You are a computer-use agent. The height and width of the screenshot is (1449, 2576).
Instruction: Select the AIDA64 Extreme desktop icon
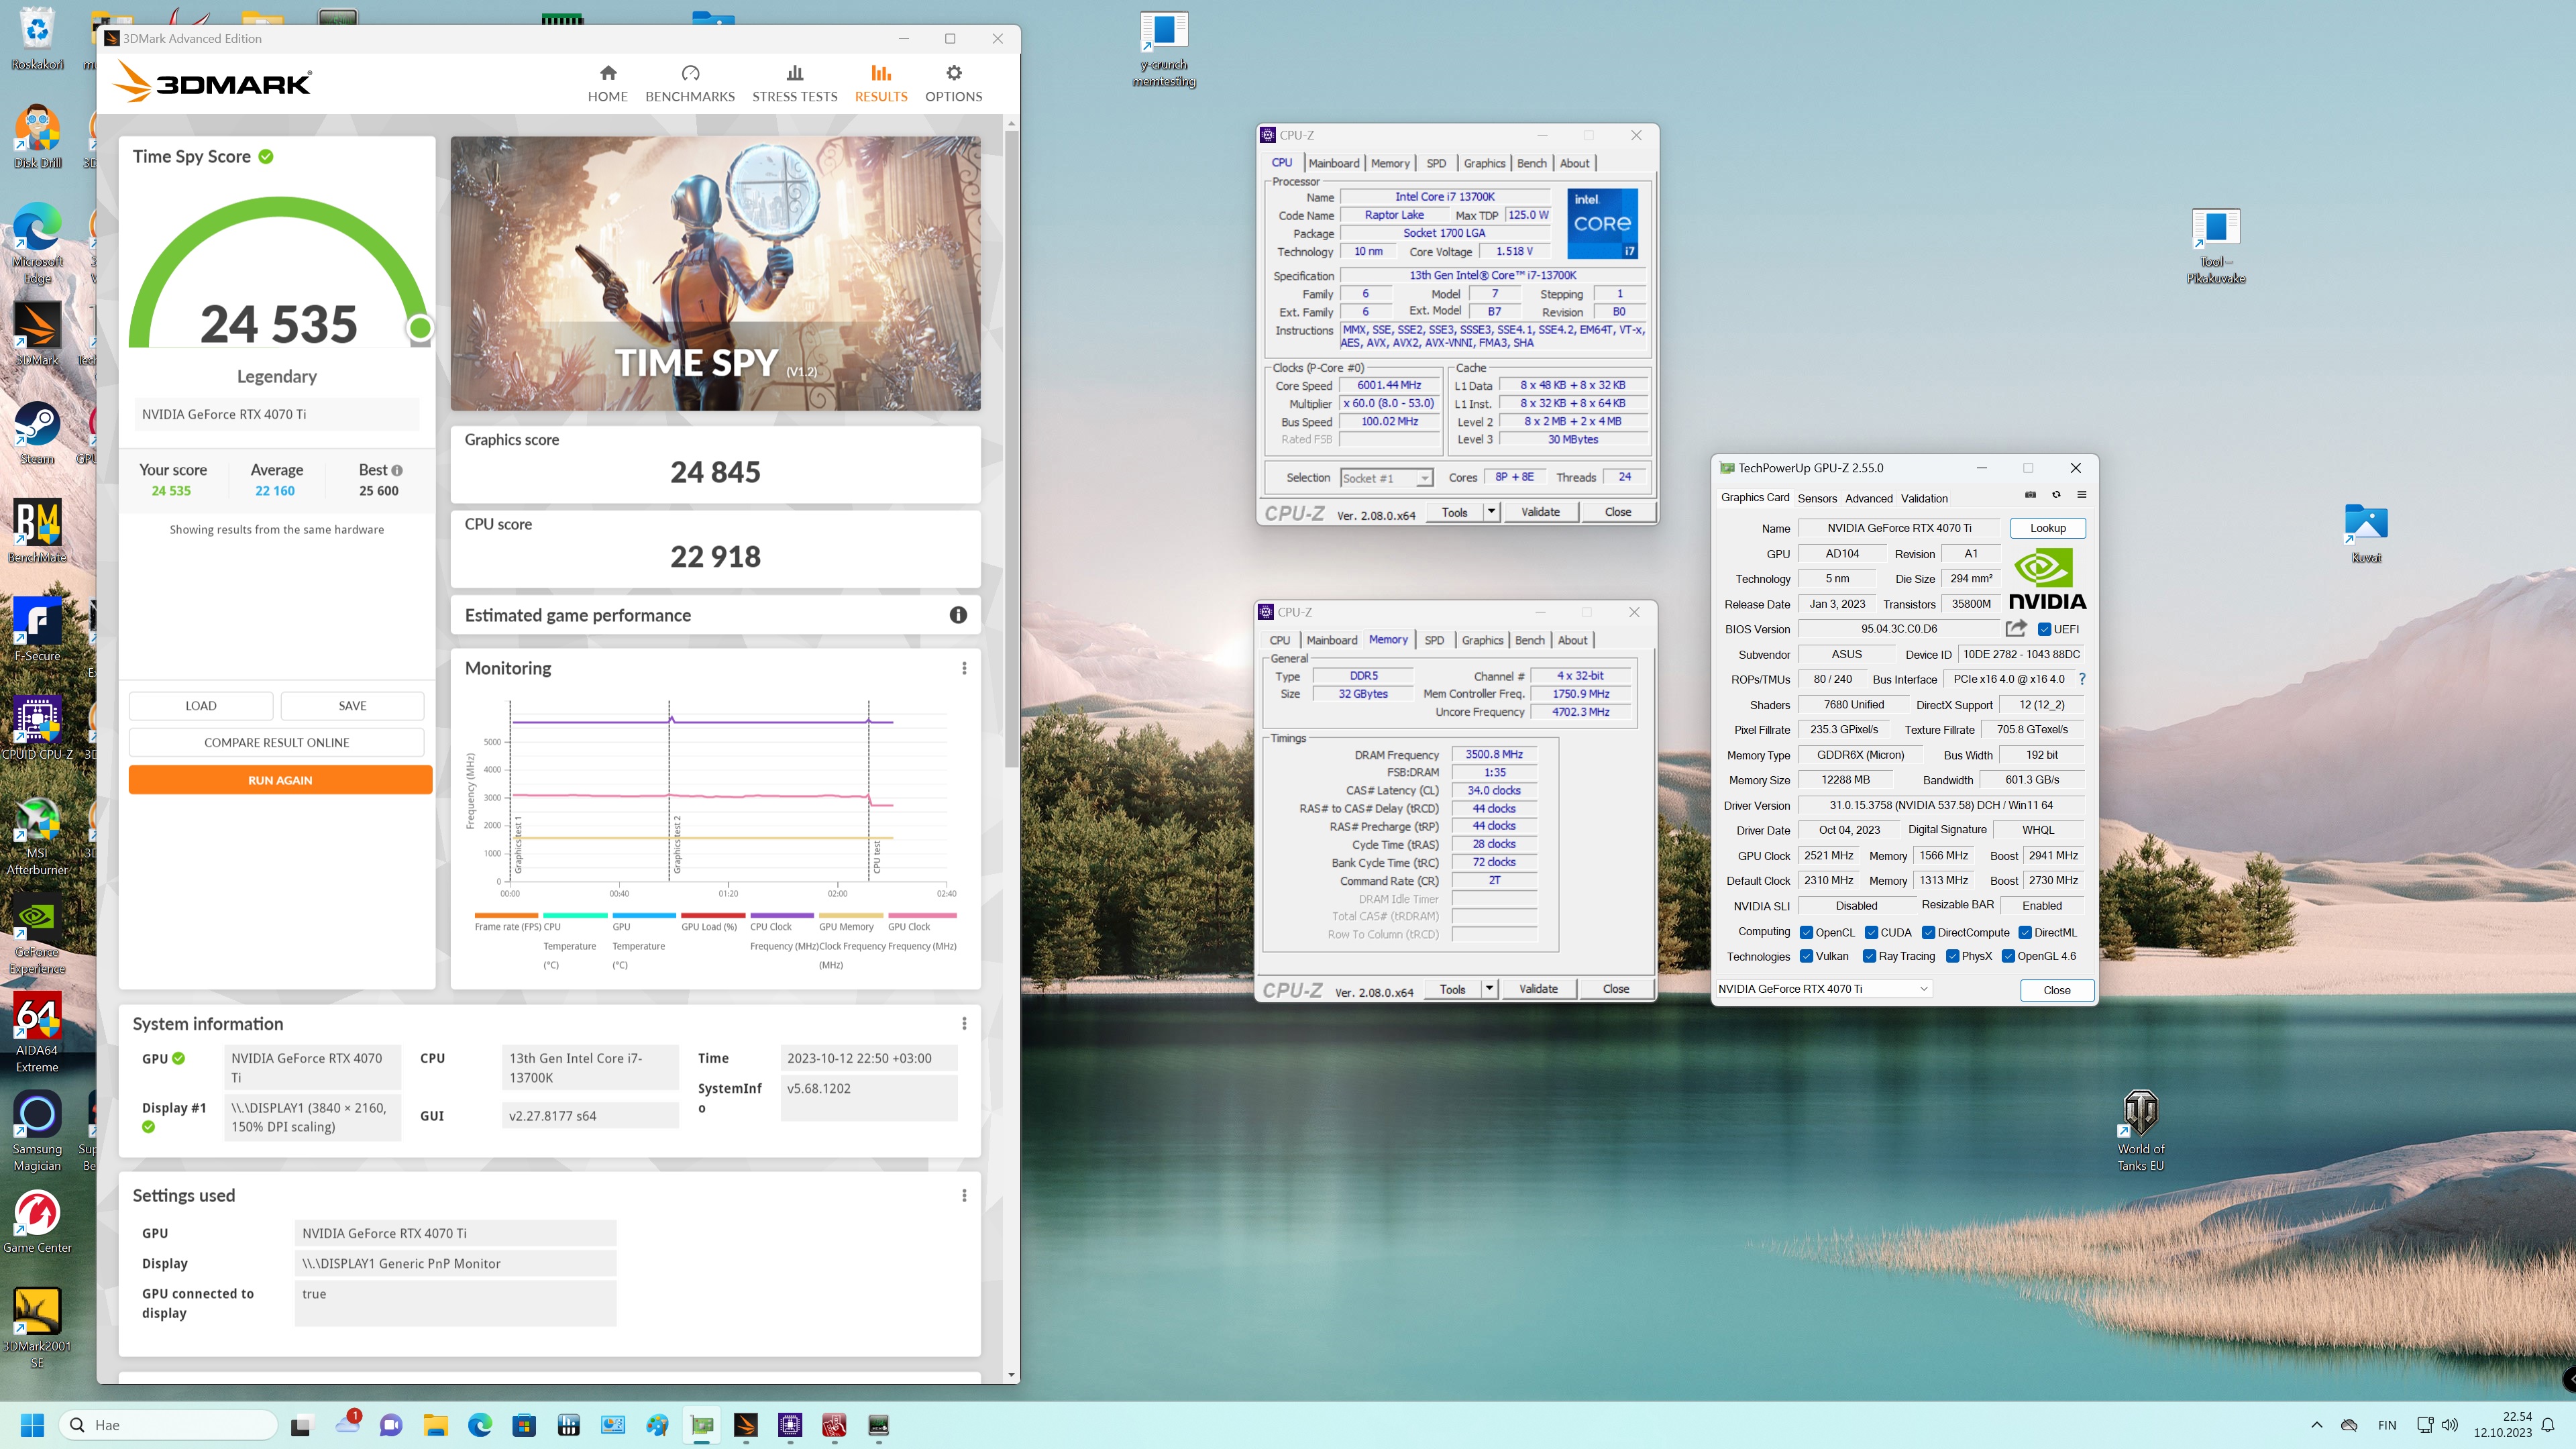[37, 1032]
